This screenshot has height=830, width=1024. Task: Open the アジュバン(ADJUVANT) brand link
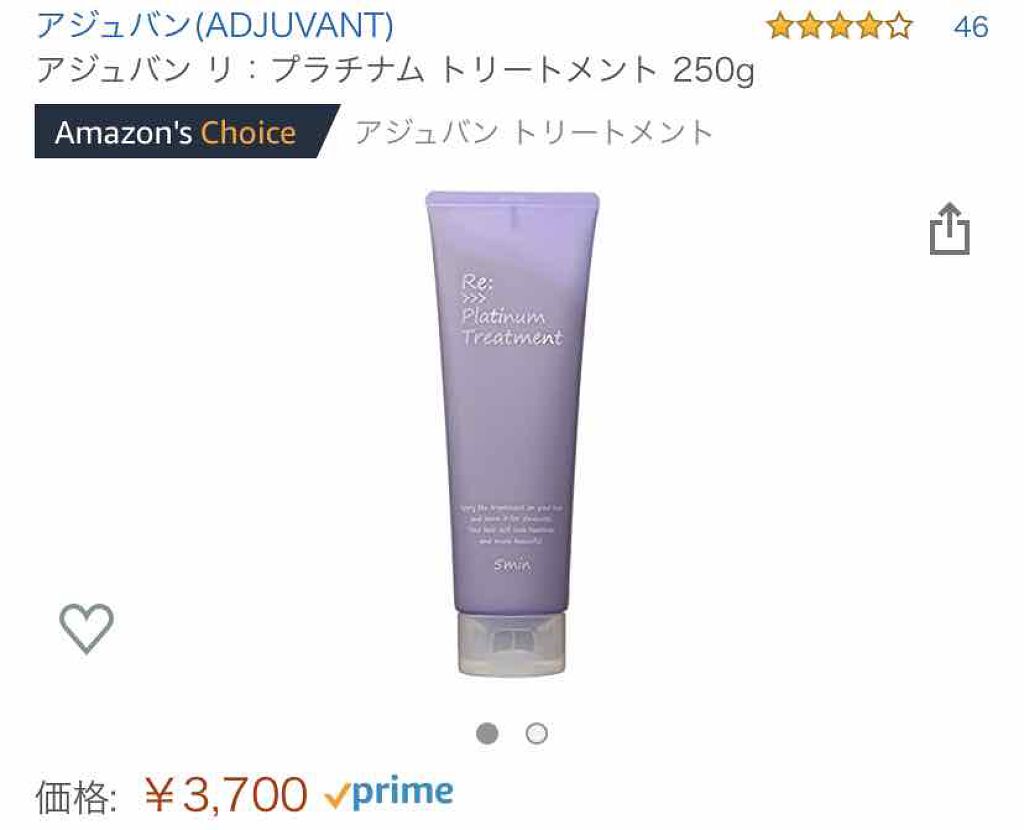point(215,25)
